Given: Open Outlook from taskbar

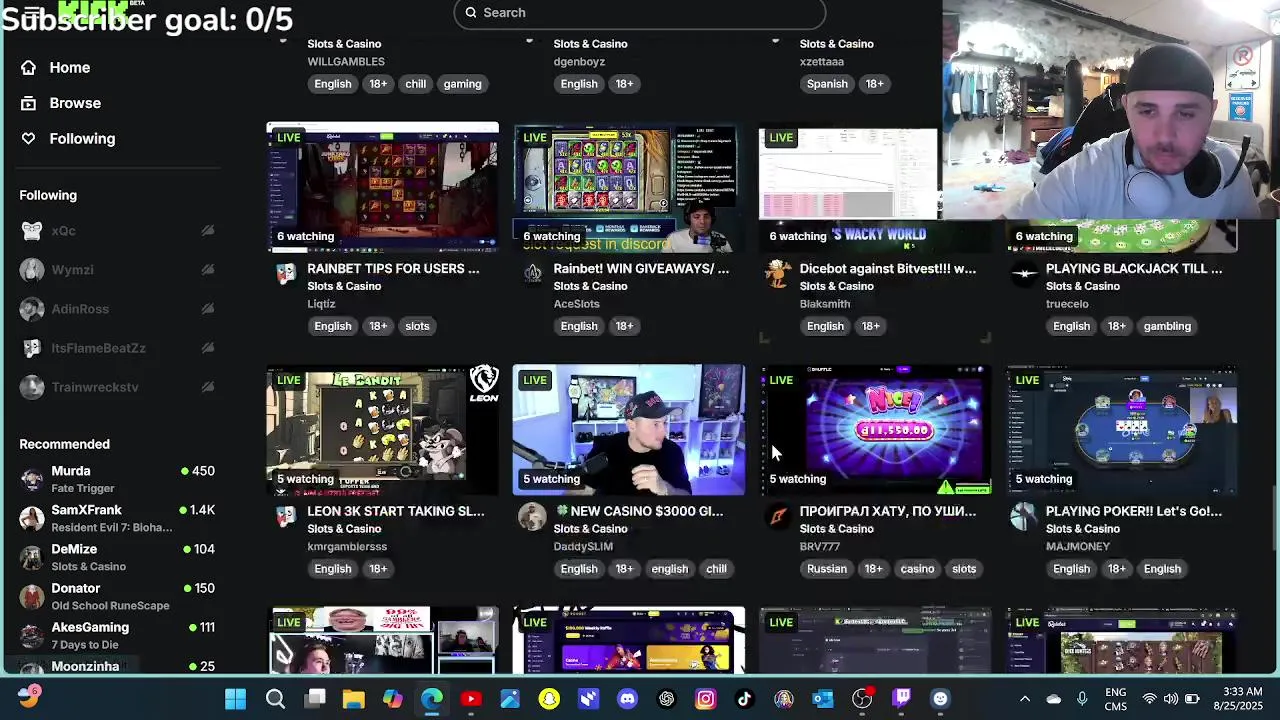Looking at the screenshot, I should (x=823, y=699).
